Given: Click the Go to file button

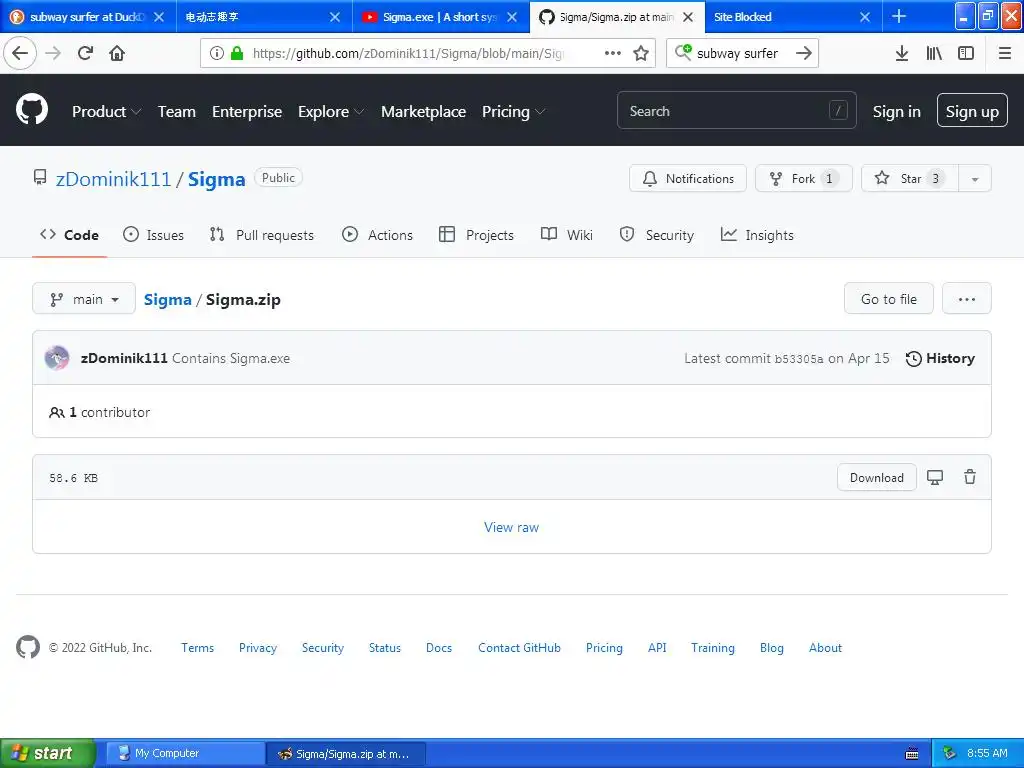Looking at the screenshot, I should point(888,298).
